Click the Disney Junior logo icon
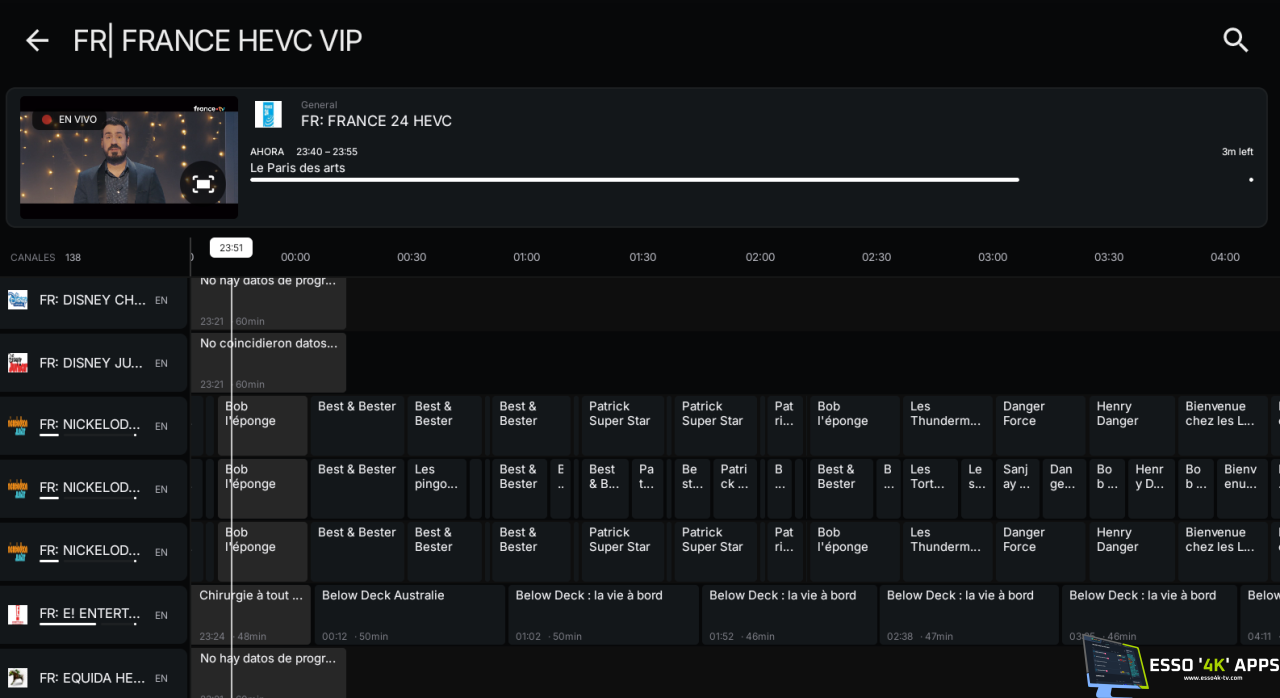The width and height of the screenshot is (1280, 698). tap(18, 363)
